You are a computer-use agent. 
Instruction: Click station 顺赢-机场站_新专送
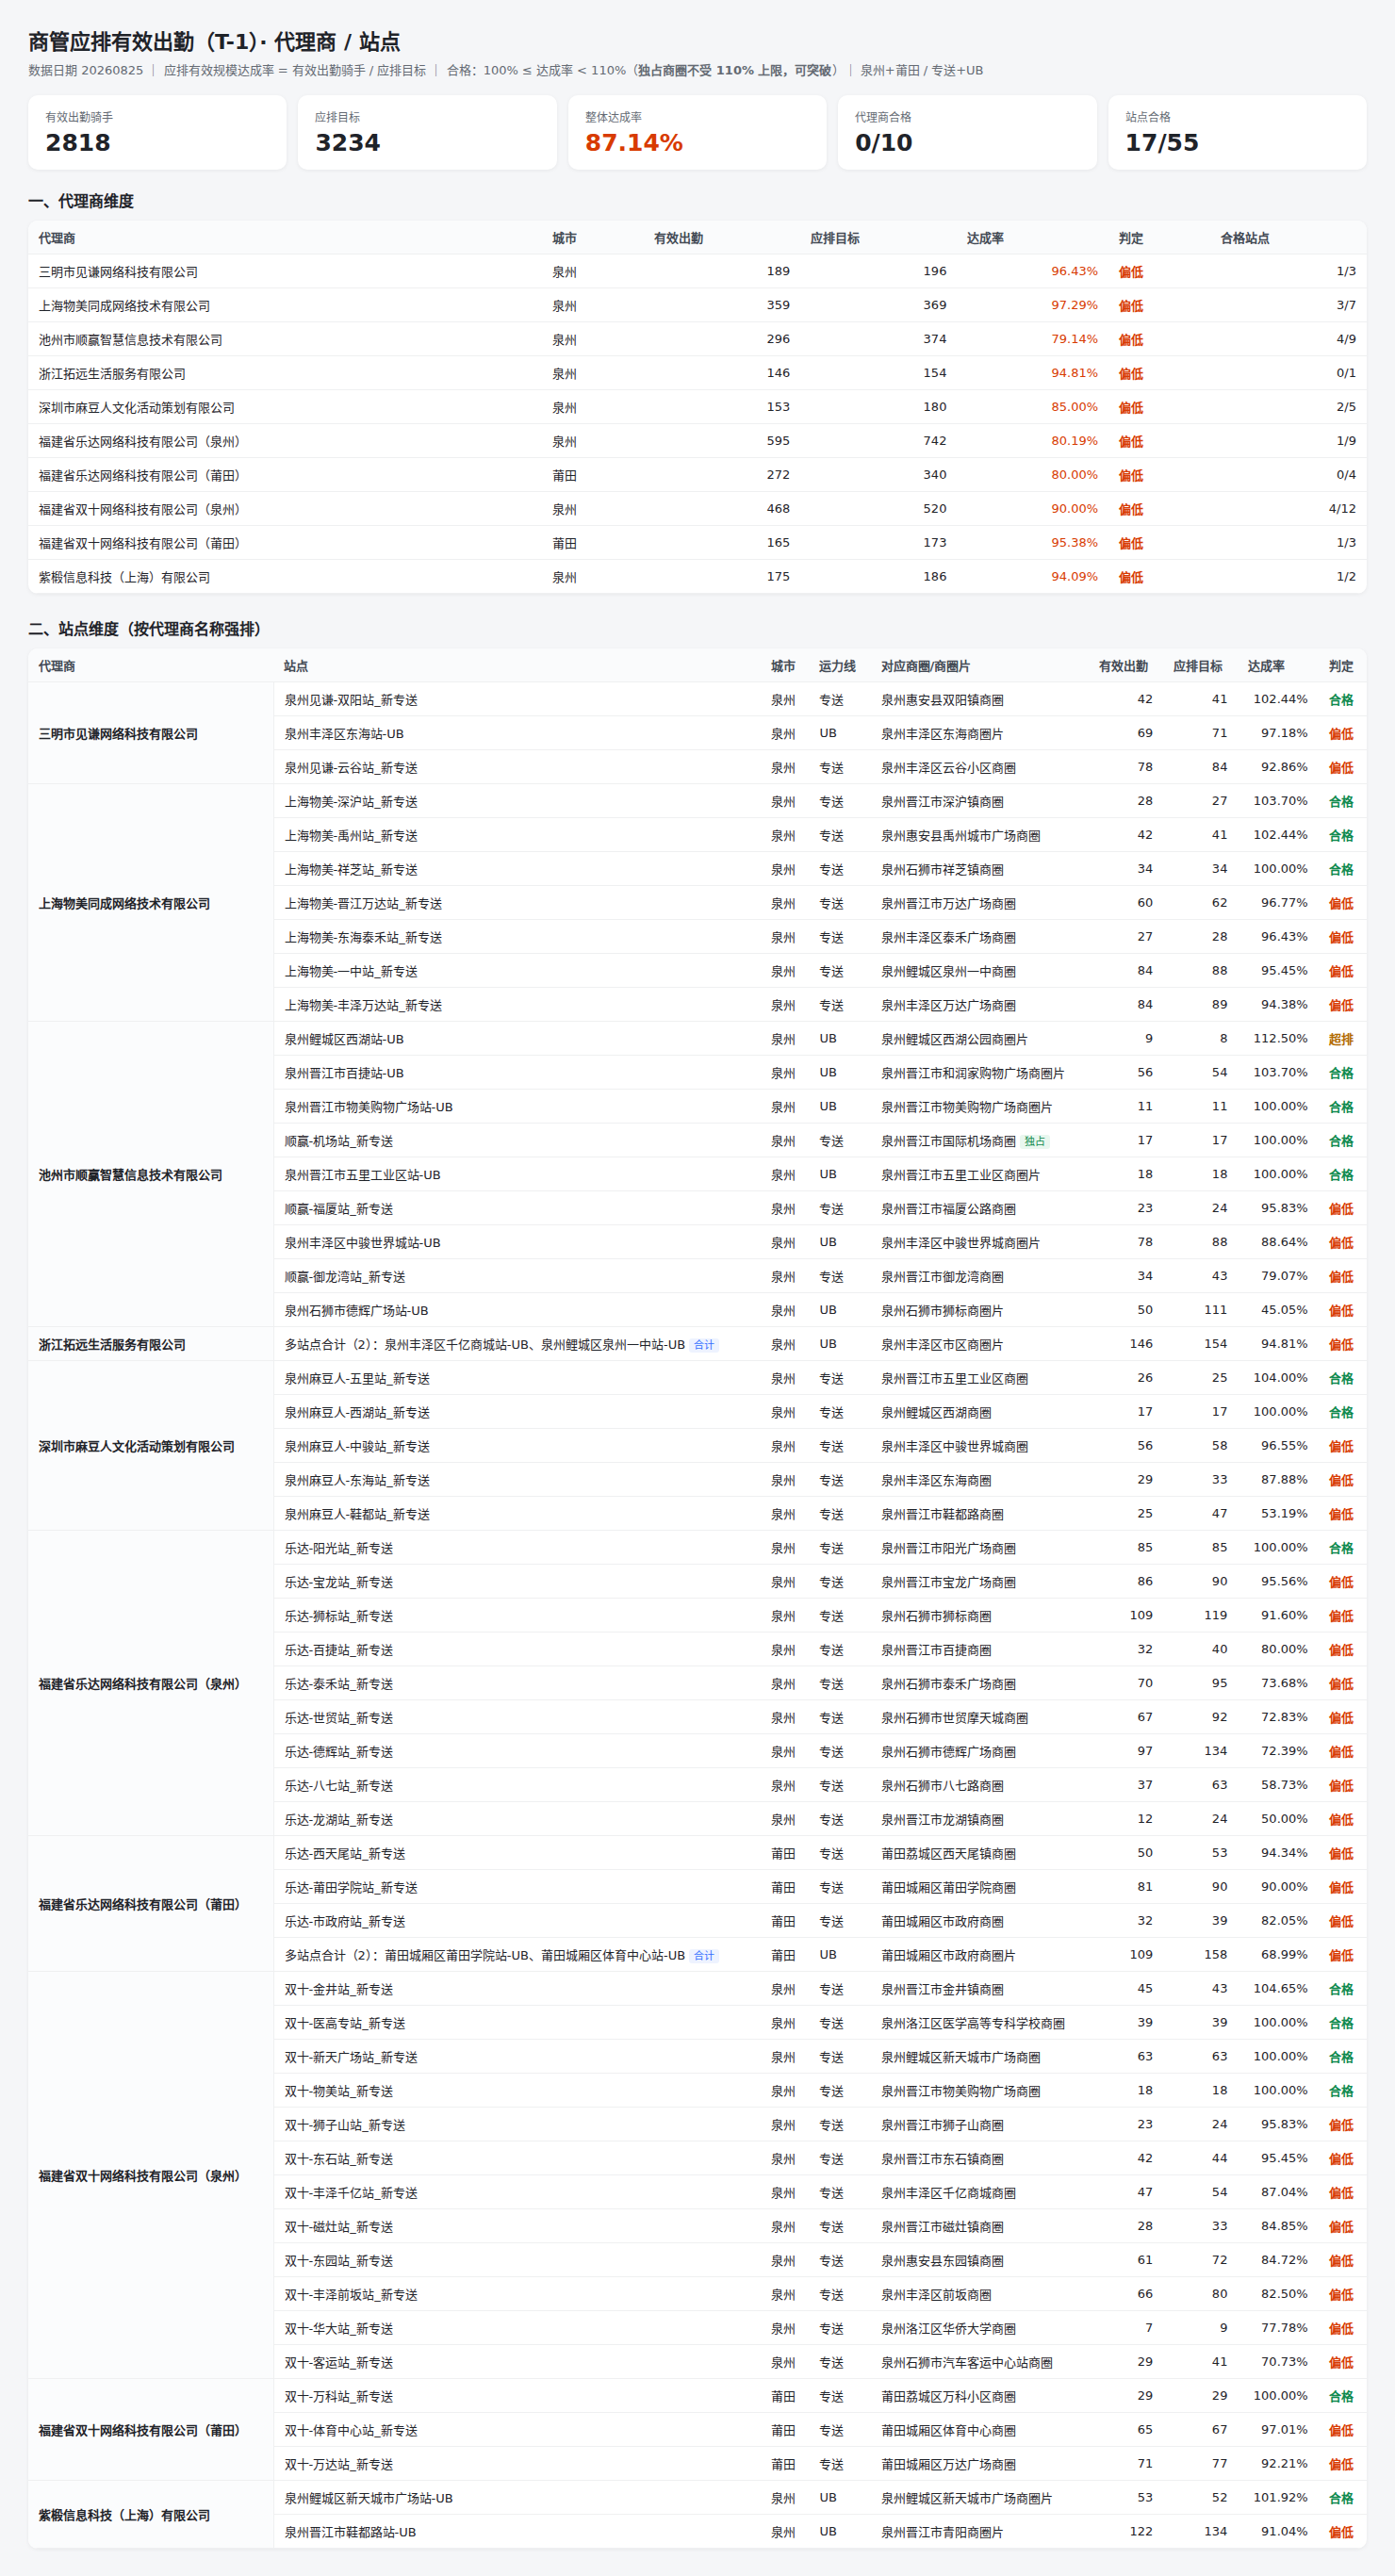(339, 1141)
